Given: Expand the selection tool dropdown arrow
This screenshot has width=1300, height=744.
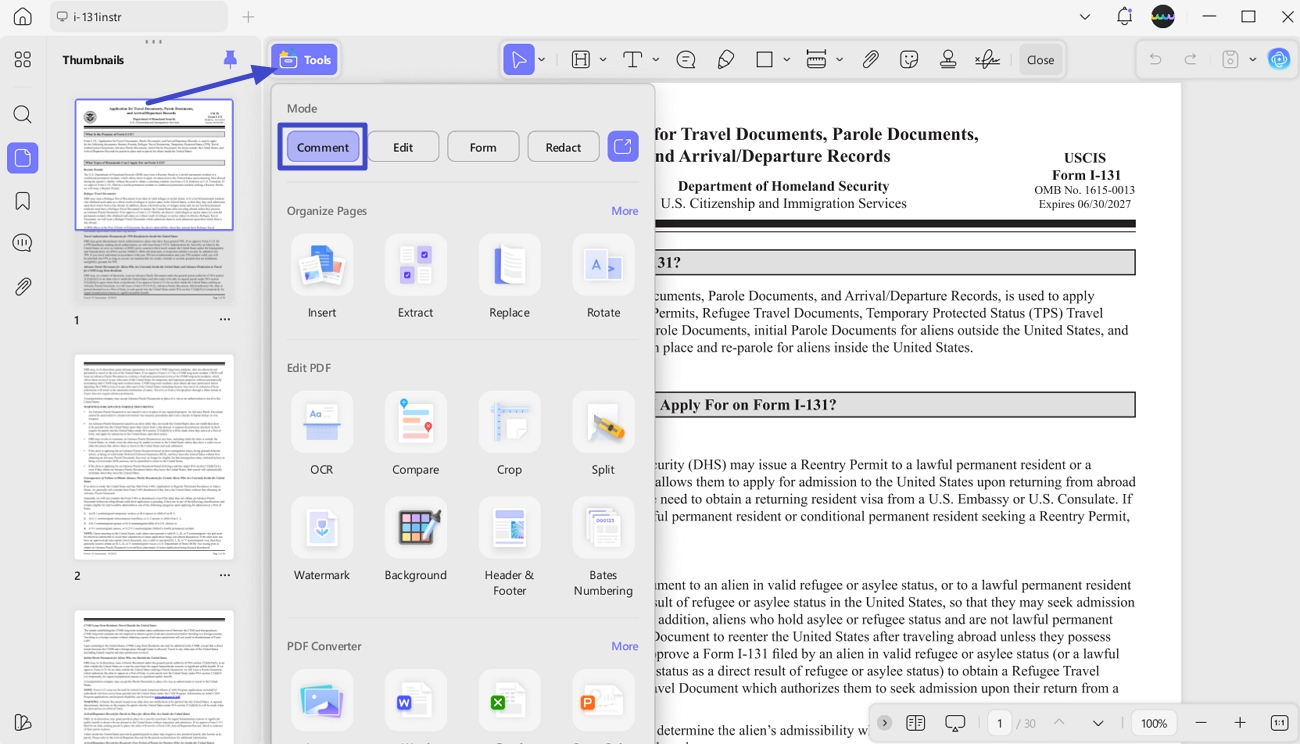Looking at the screenshot, I should click(x=542, y=60).
